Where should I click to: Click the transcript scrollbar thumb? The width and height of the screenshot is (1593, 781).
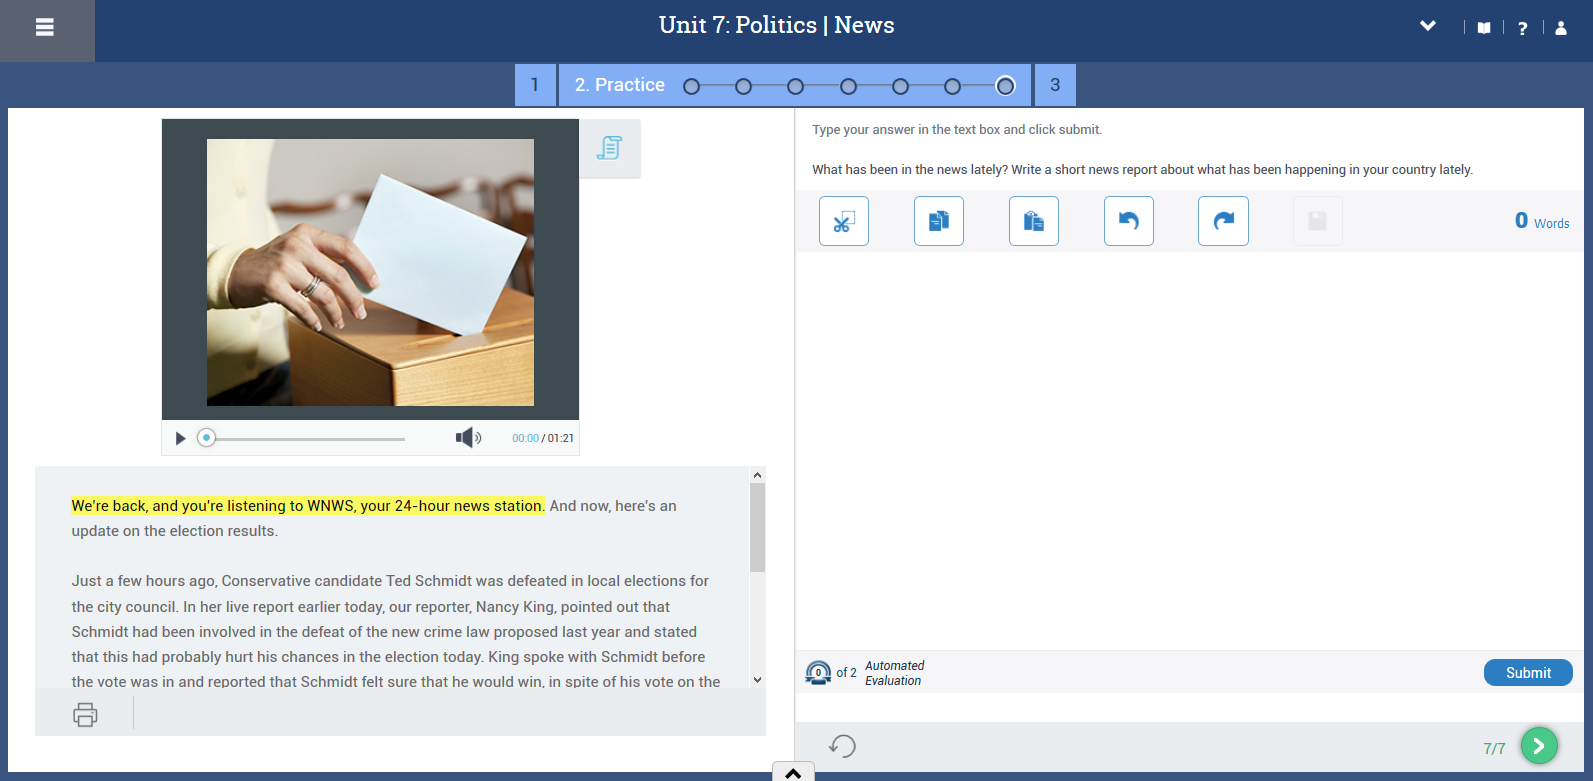click(757, 528)
